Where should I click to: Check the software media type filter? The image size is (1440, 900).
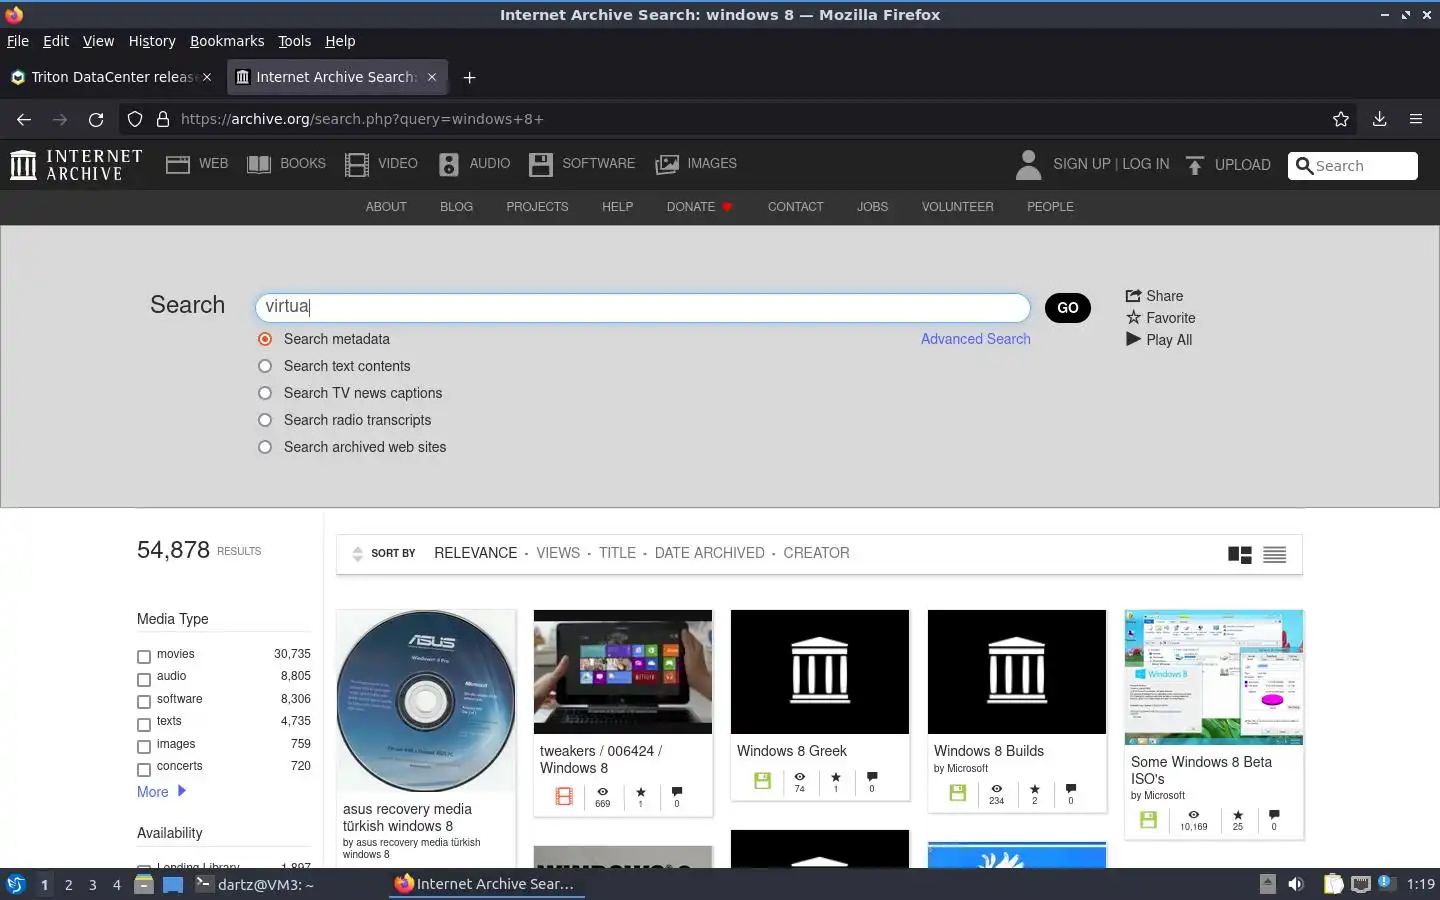coord(144,702)
